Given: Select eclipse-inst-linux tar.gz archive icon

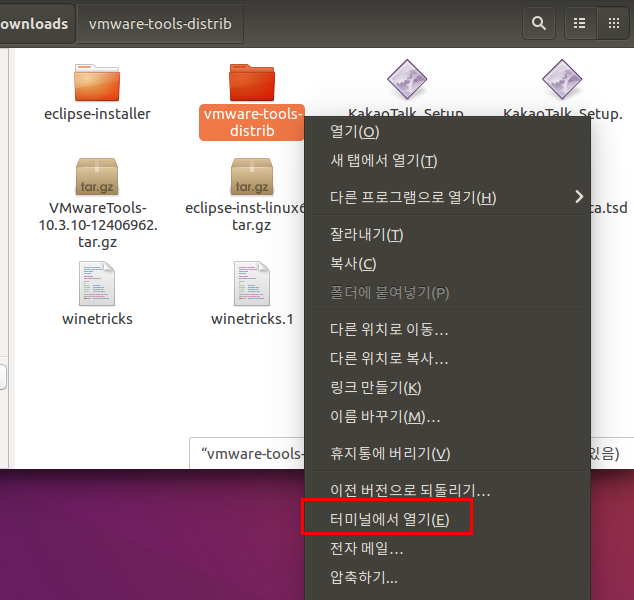Looking at the screenshot, I should click(252, 177).
